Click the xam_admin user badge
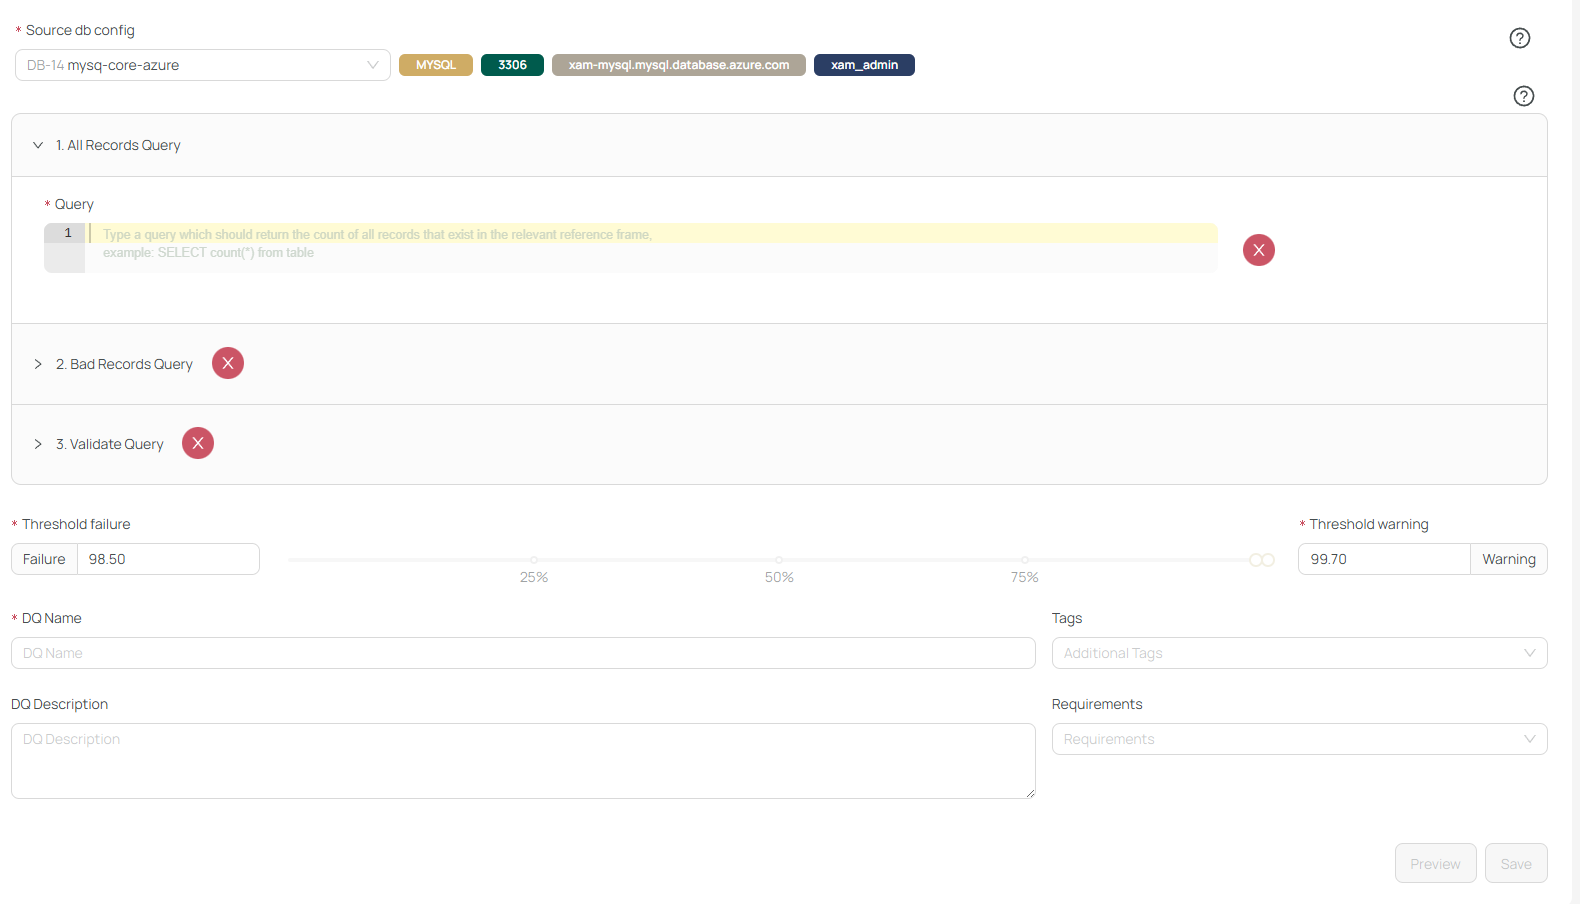This screenshot has height=904, width=1580. pos(864,65)
